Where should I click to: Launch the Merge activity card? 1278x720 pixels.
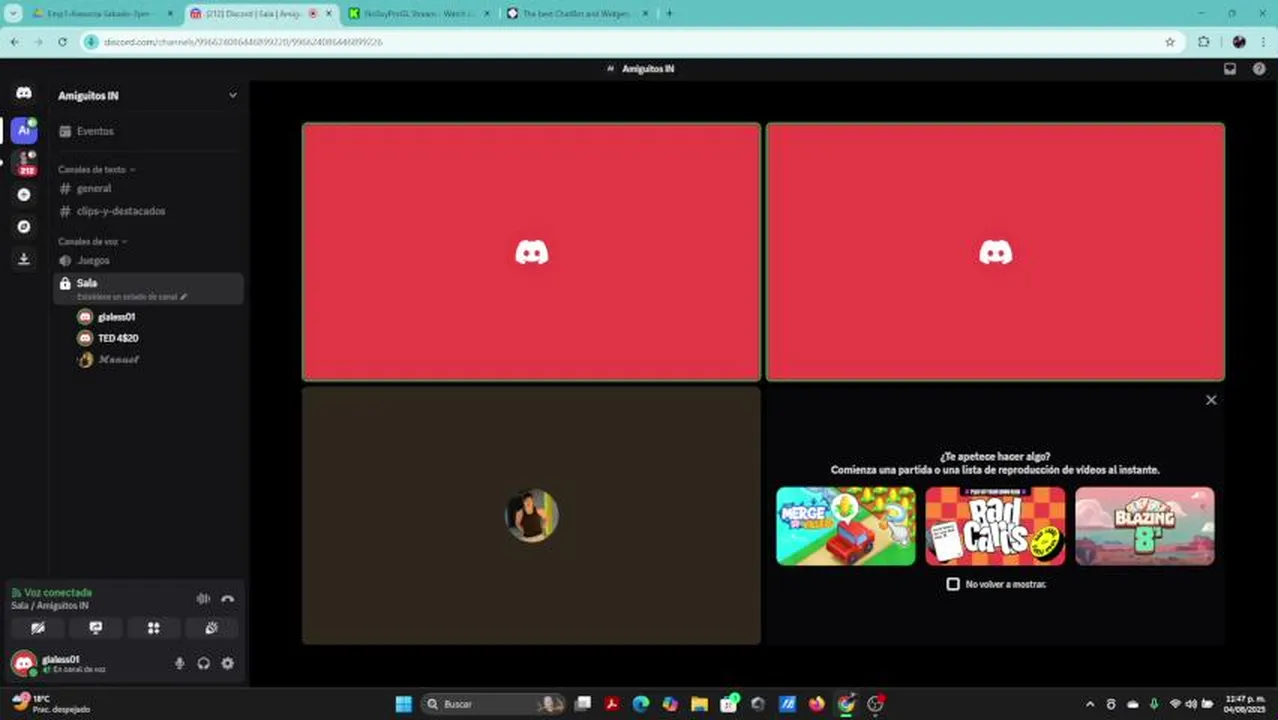[x=846, y=526]
